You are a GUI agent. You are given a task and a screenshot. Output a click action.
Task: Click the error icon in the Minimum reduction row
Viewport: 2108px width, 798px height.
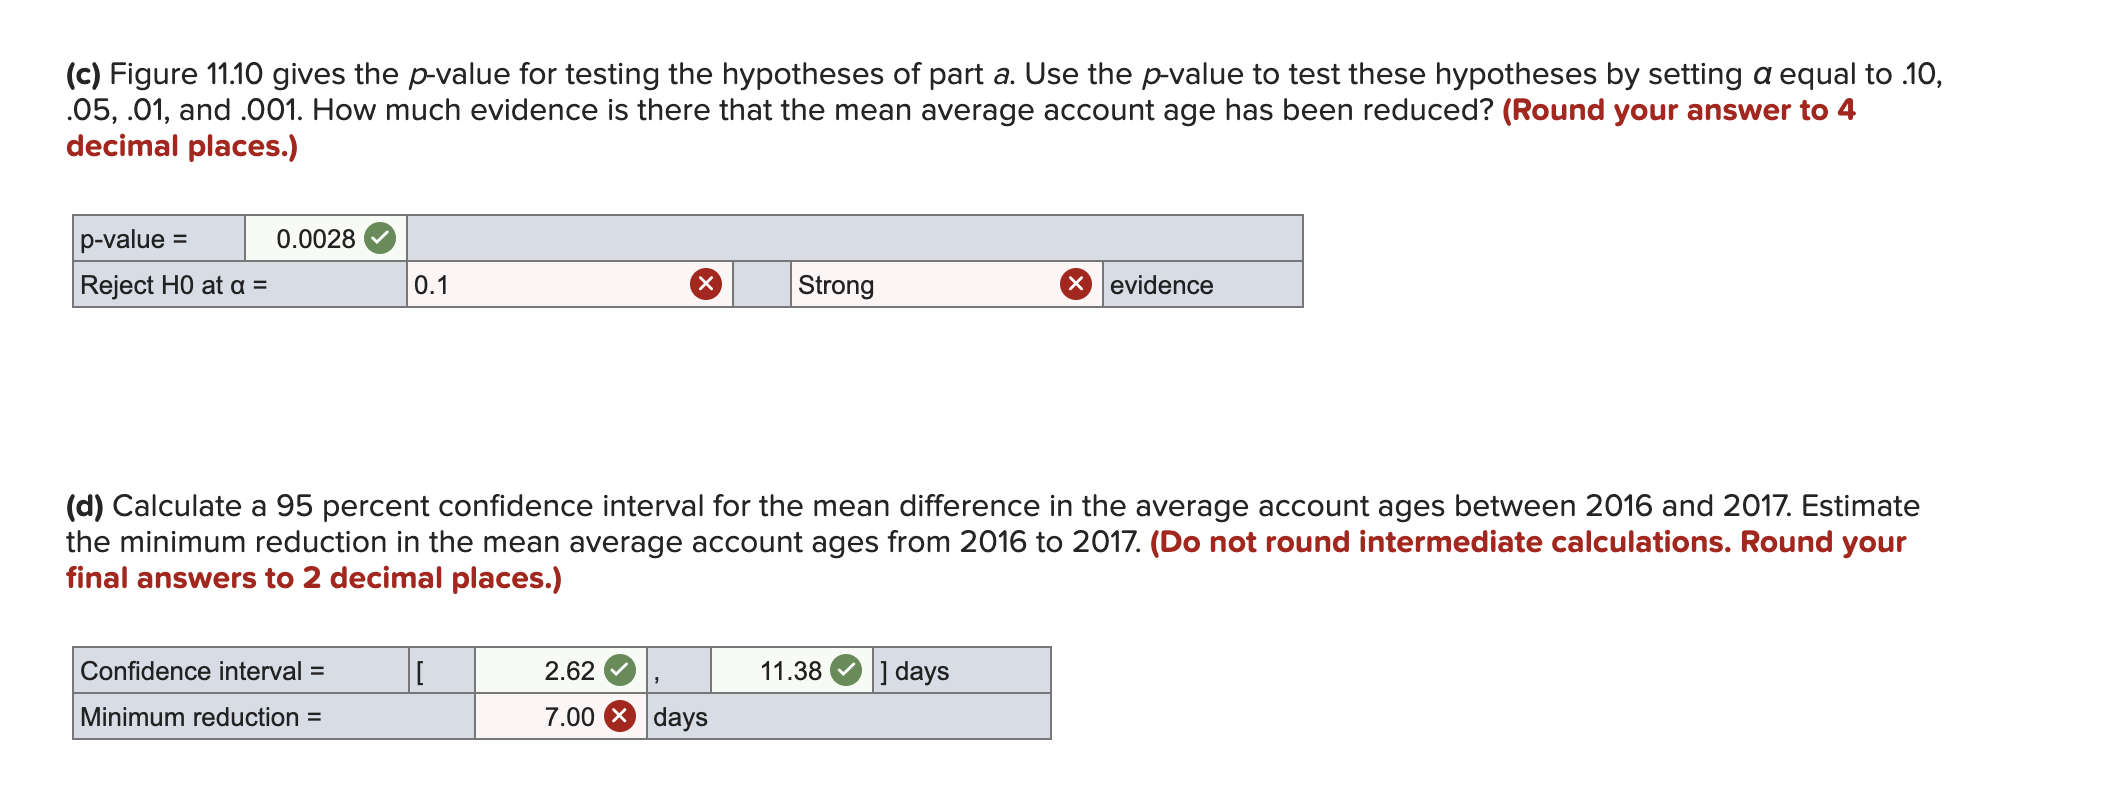tap(619, 717)
